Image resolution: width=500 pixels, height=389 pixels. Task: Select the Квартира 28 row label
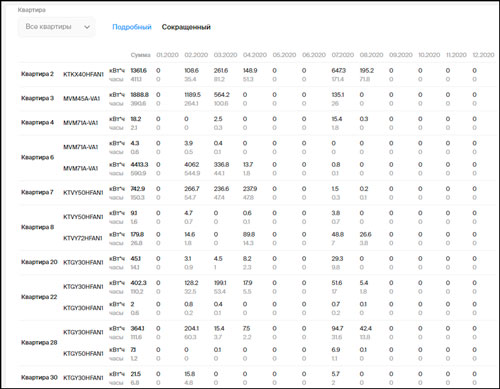(39, 342)
